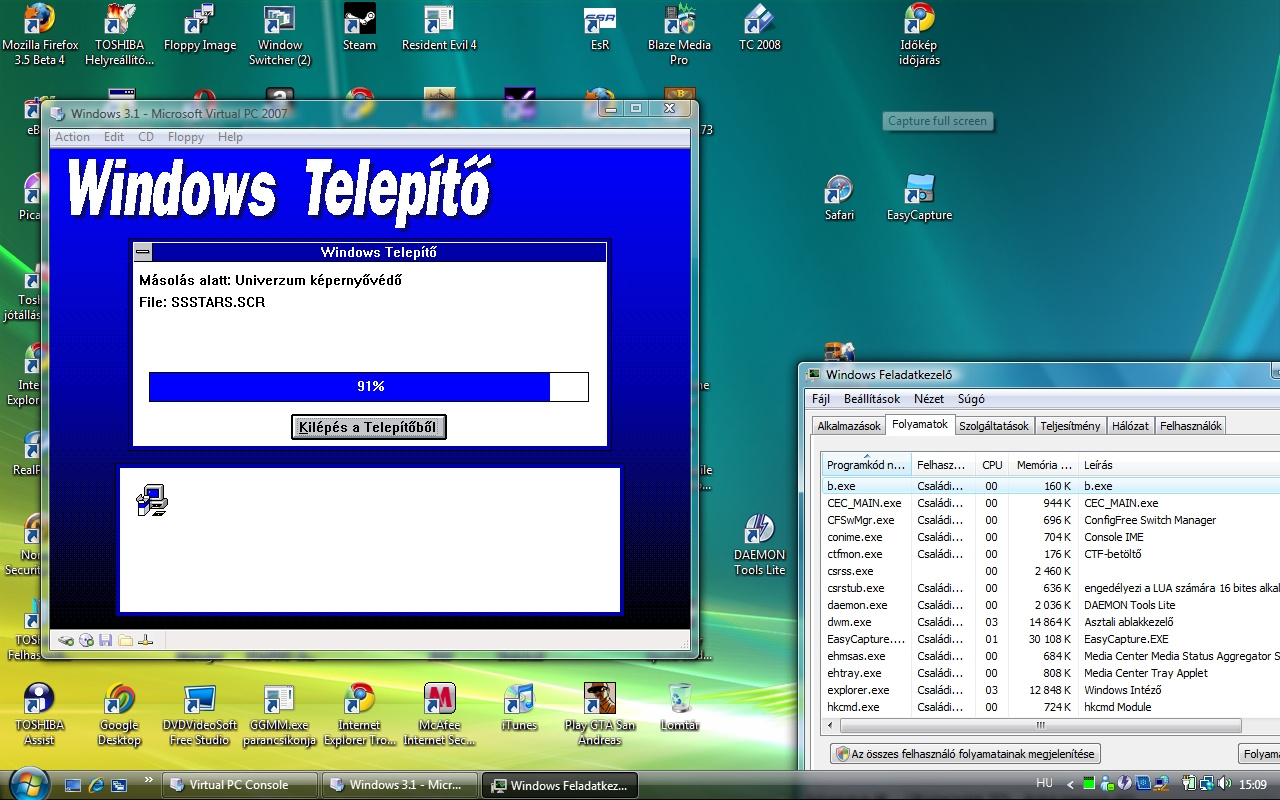Sort processes by the Memória column header
The image size is (1280, 800).
point(1043,465)
